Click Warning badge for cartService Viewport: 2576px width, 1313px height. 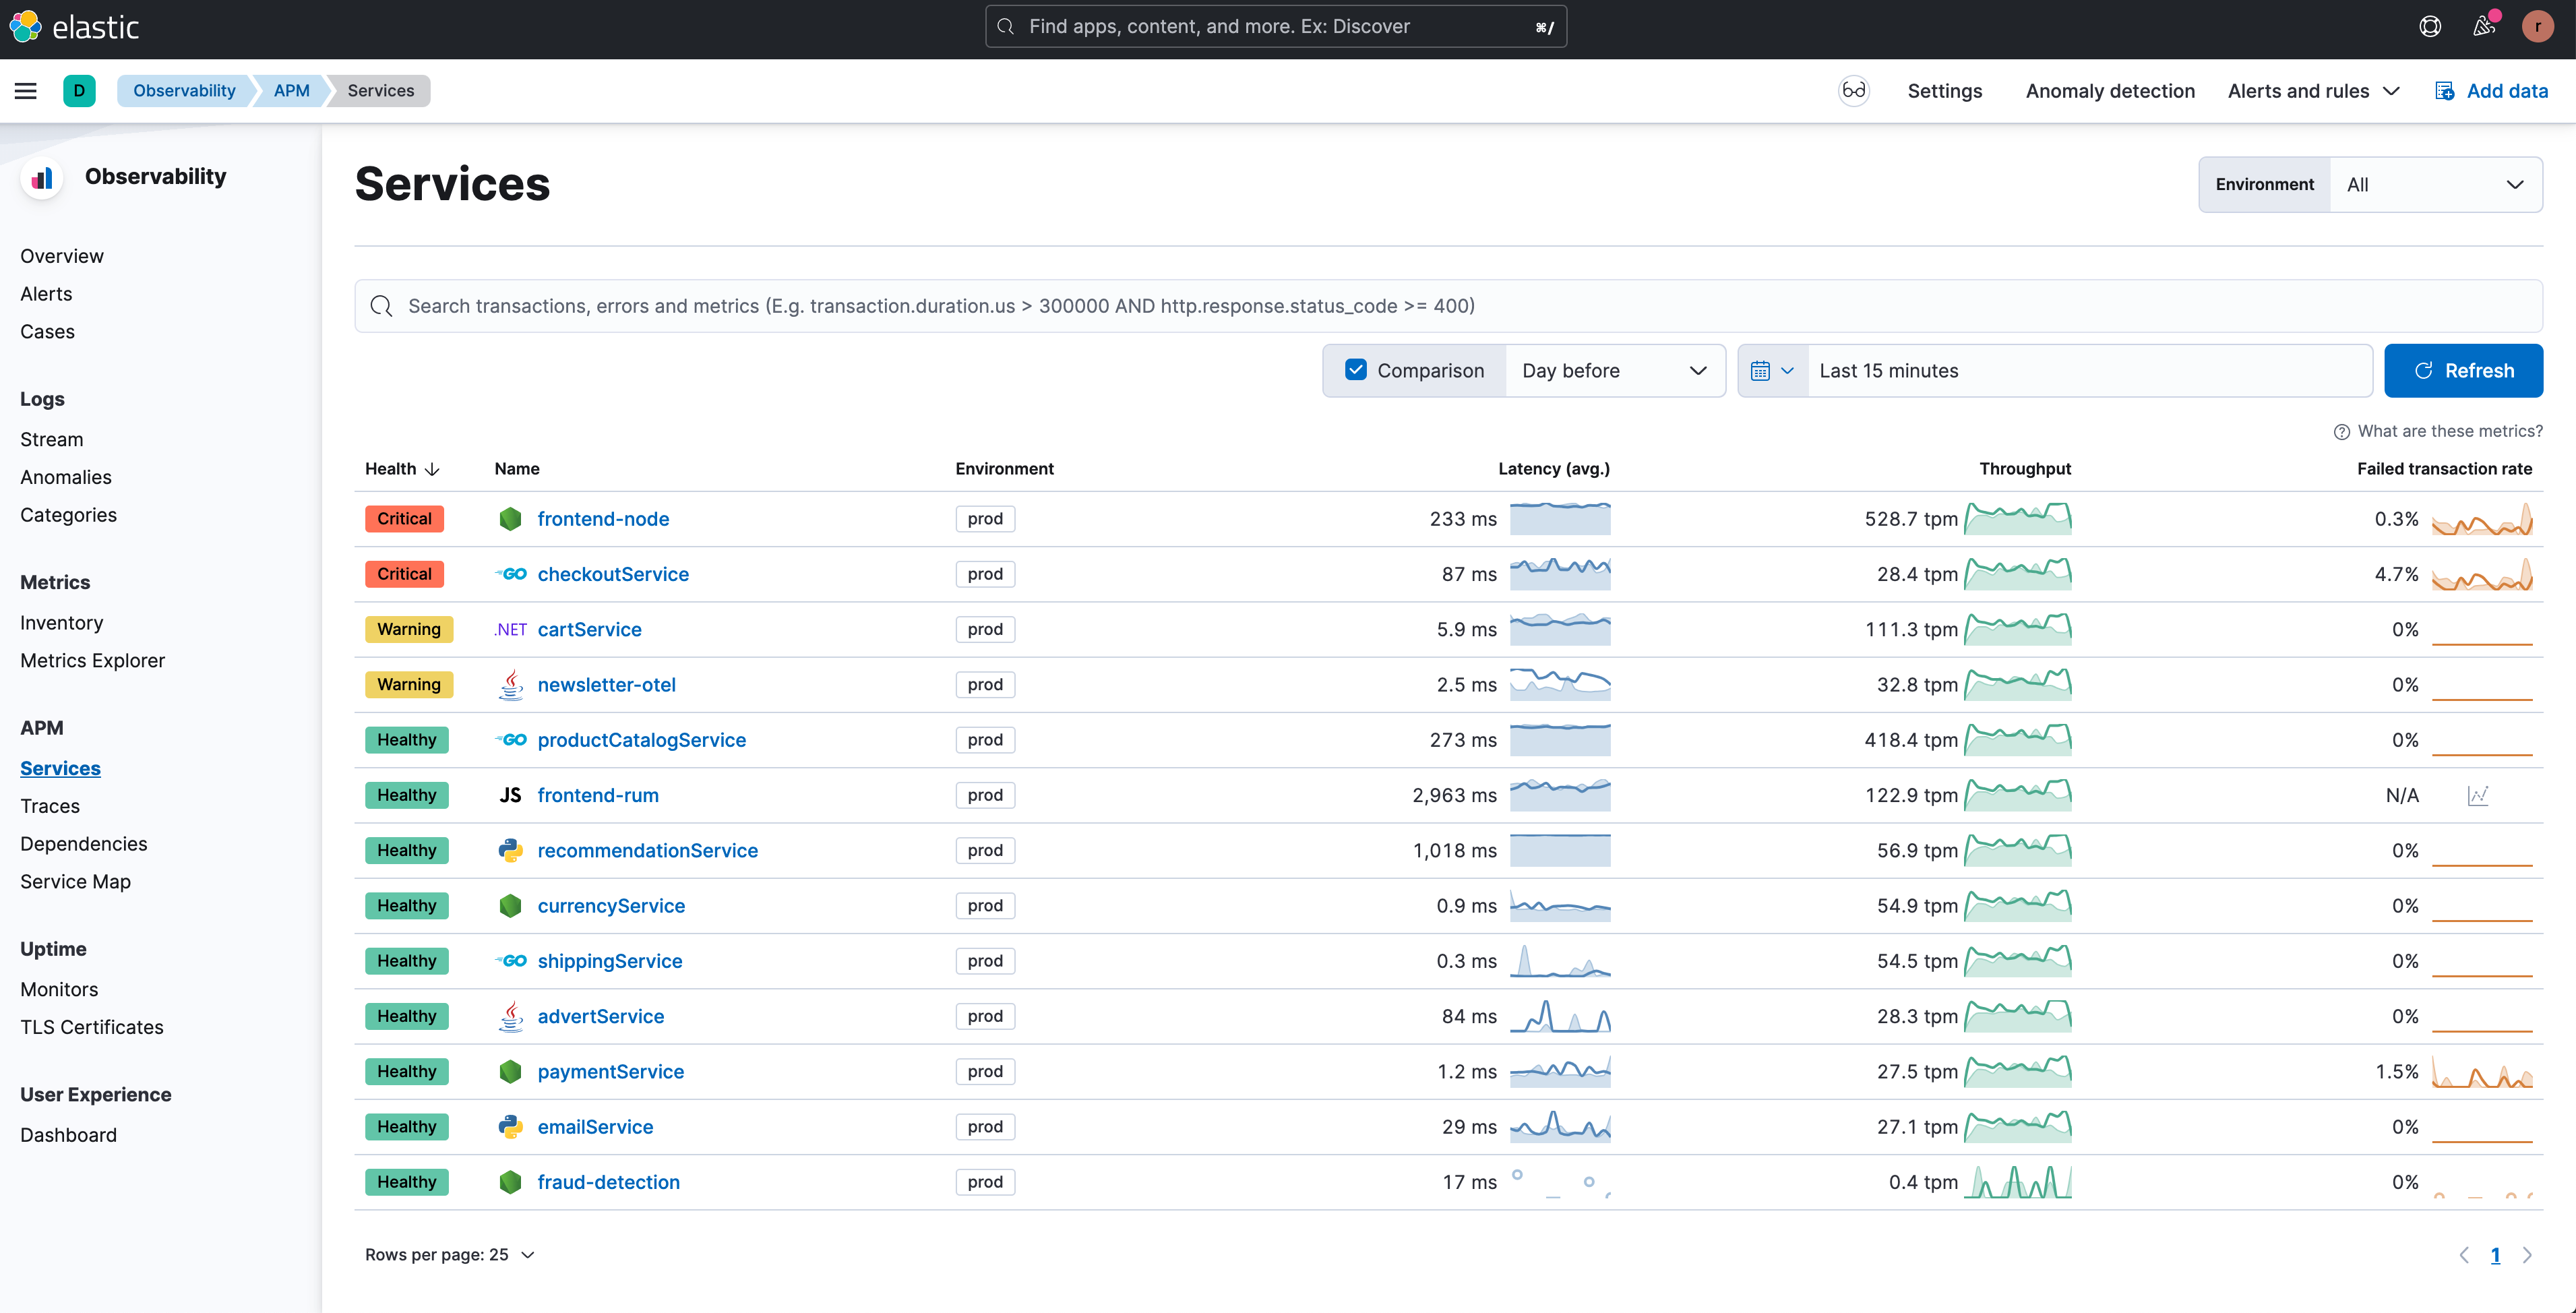(409, 630)
